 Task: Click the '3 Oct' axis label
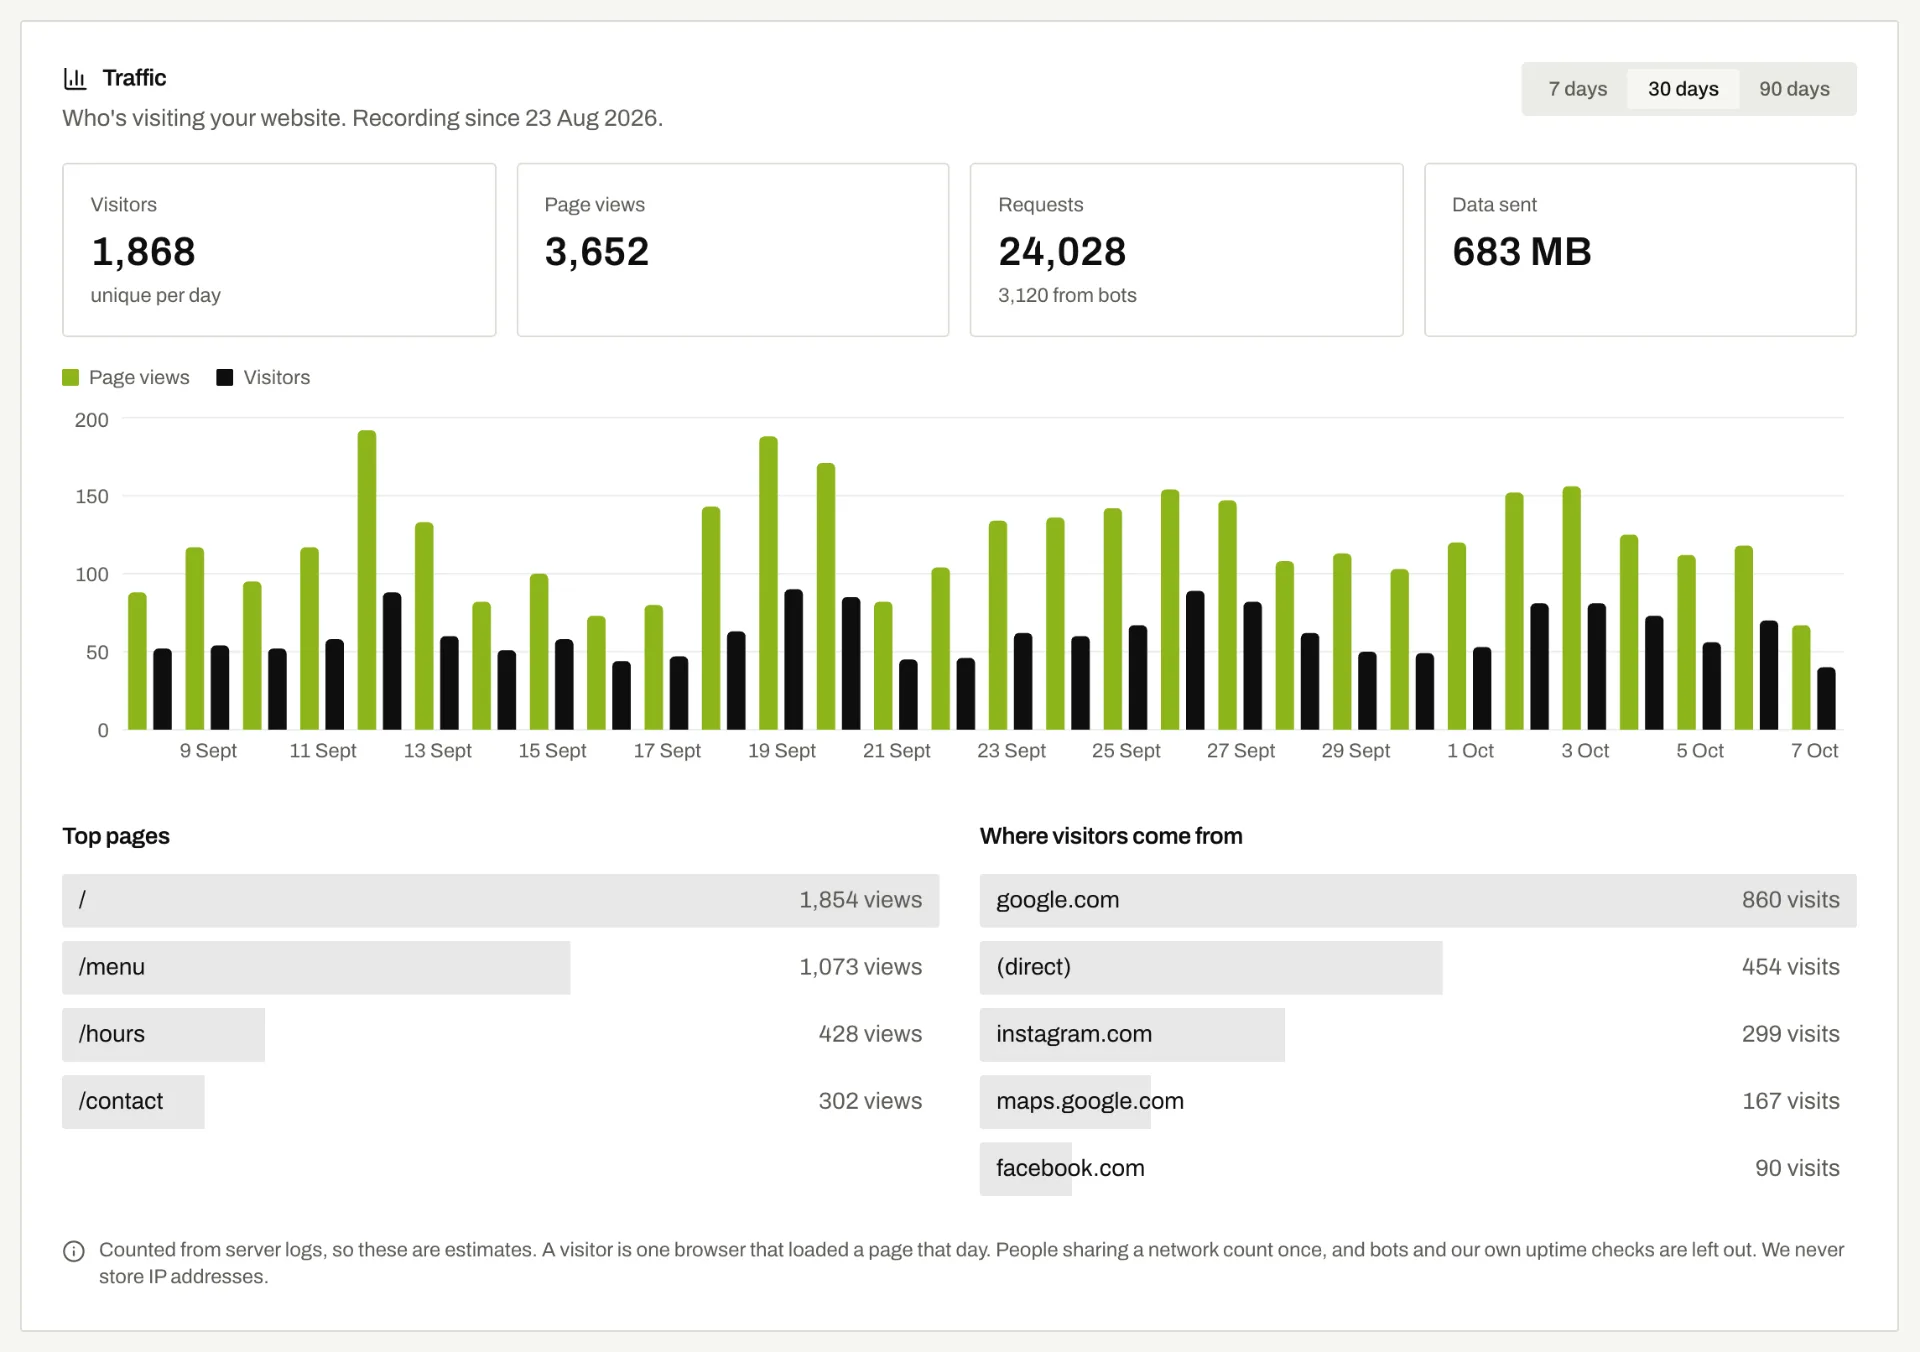pyautogui.click(x=1585, y=750)
